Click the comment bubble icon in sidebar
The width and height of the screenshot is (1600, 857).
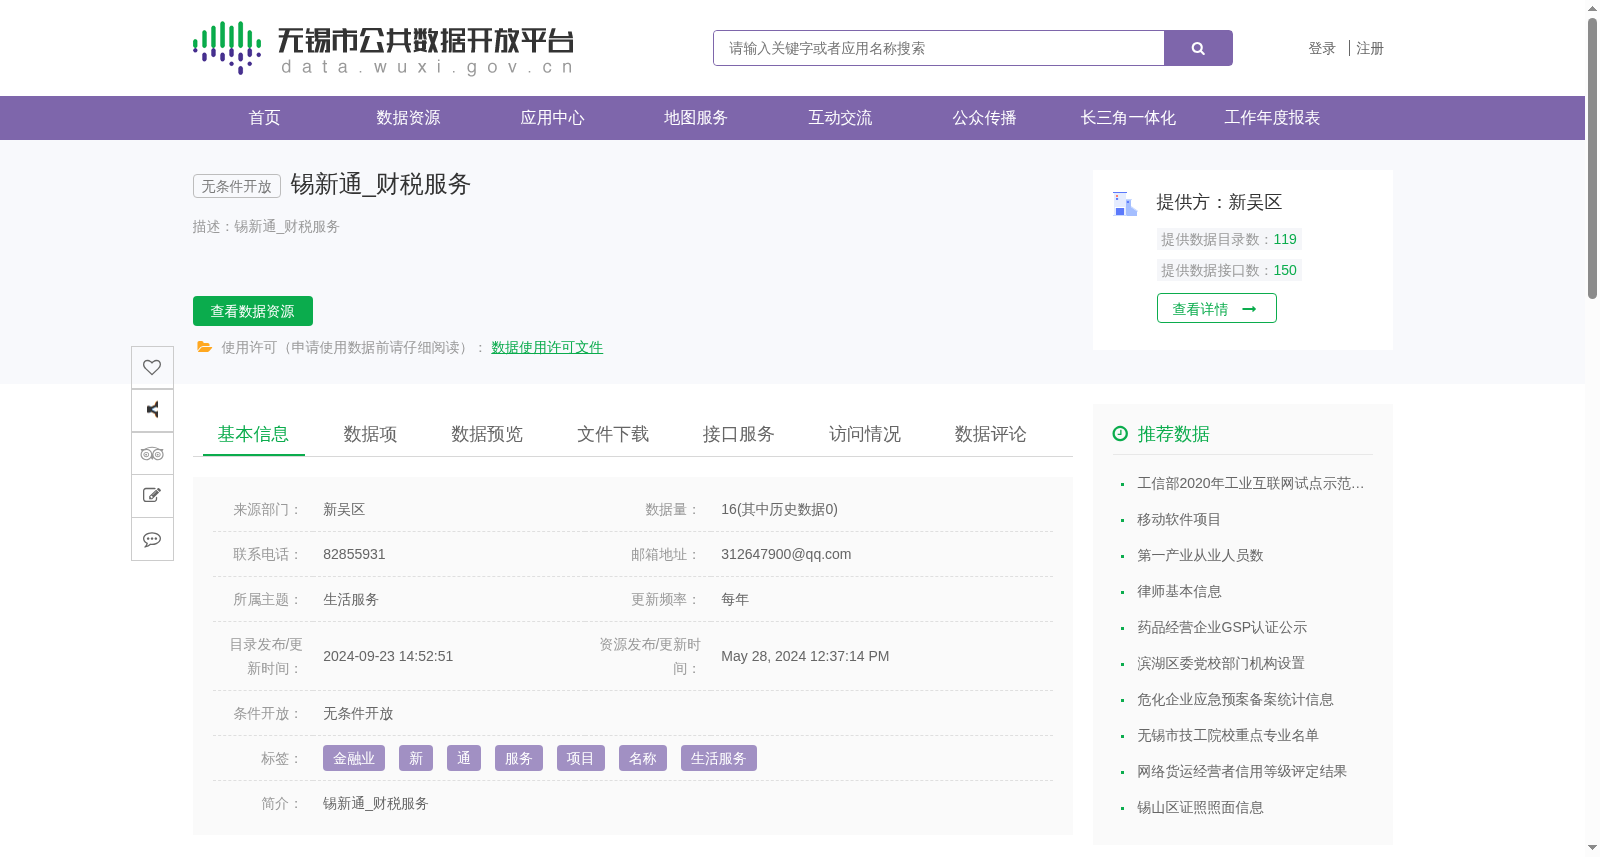(x=152, y=539)
